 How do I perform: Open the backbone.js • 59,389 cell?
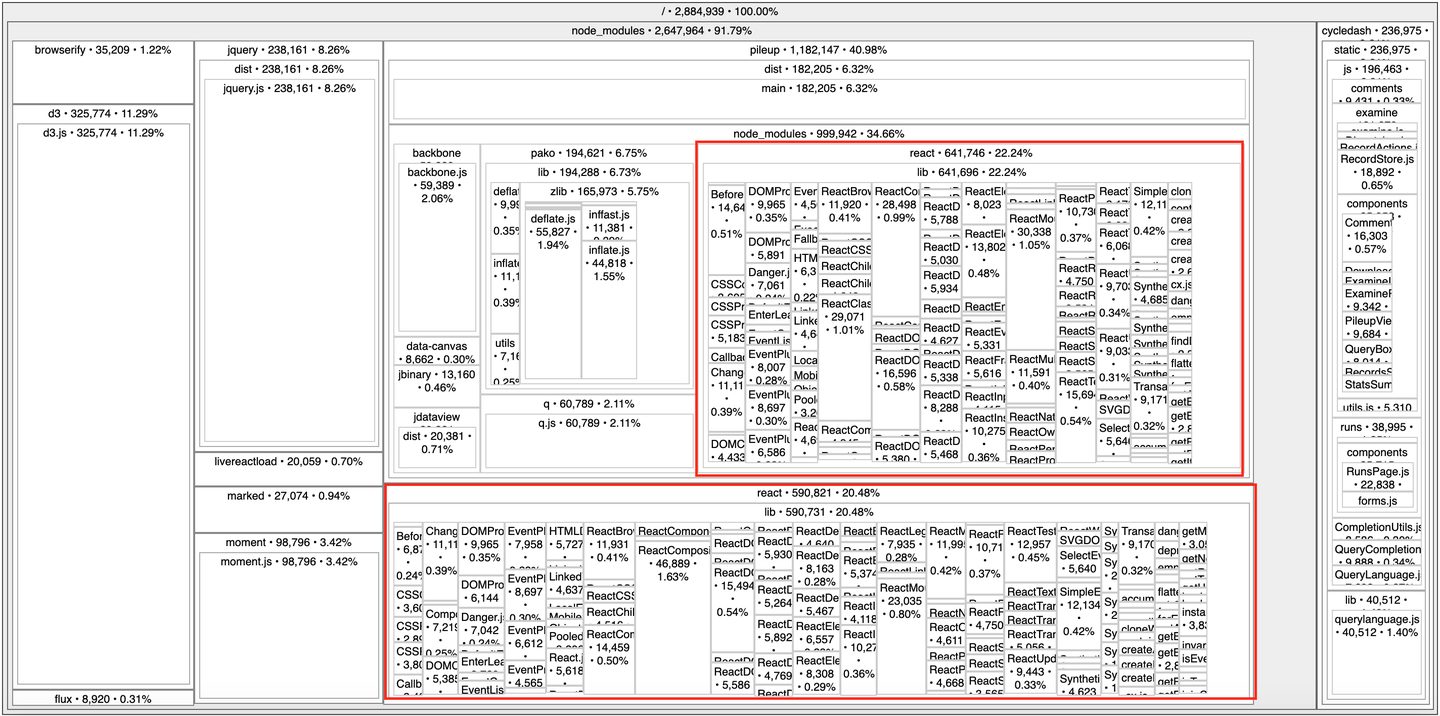[x=437, y=247]
